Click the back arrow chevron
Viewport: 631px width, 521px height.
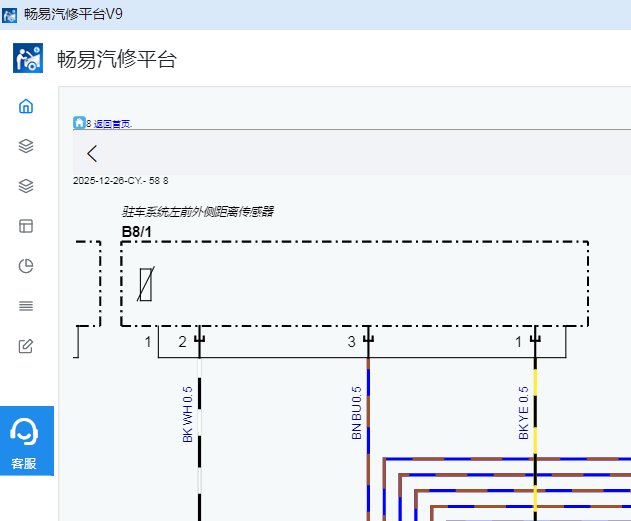click(x=92, y=153)
